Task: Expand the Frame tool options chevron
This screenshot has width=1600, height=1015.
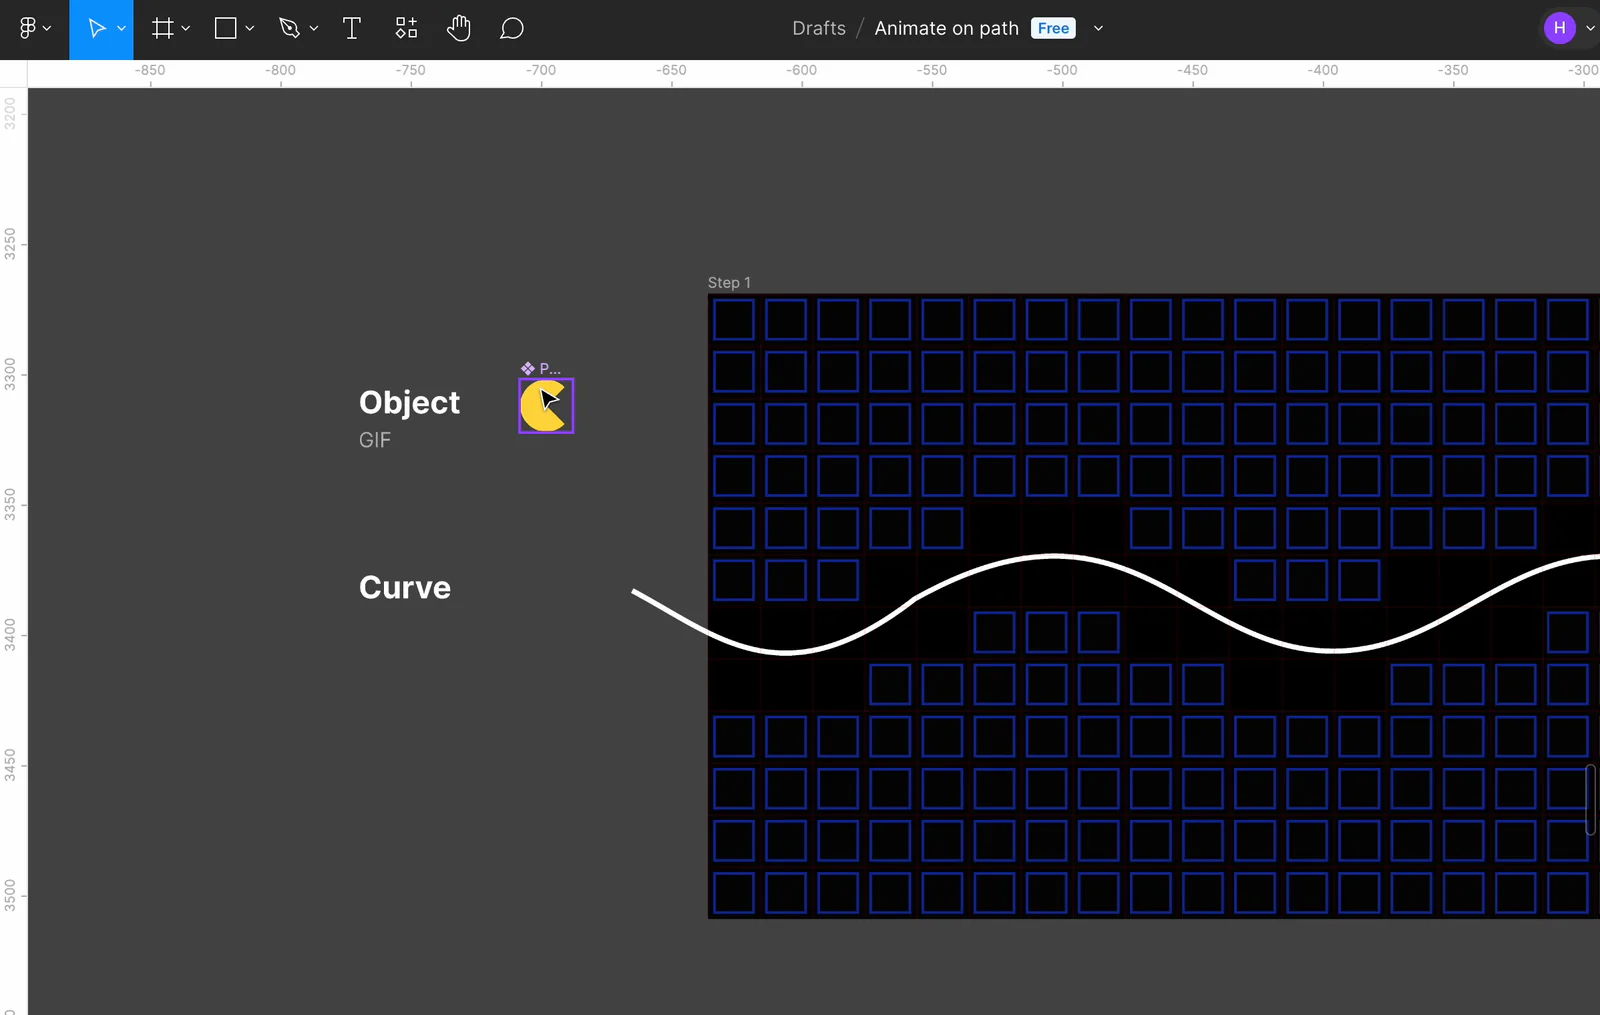Action: pyautogui.click(x=186, y=29)
